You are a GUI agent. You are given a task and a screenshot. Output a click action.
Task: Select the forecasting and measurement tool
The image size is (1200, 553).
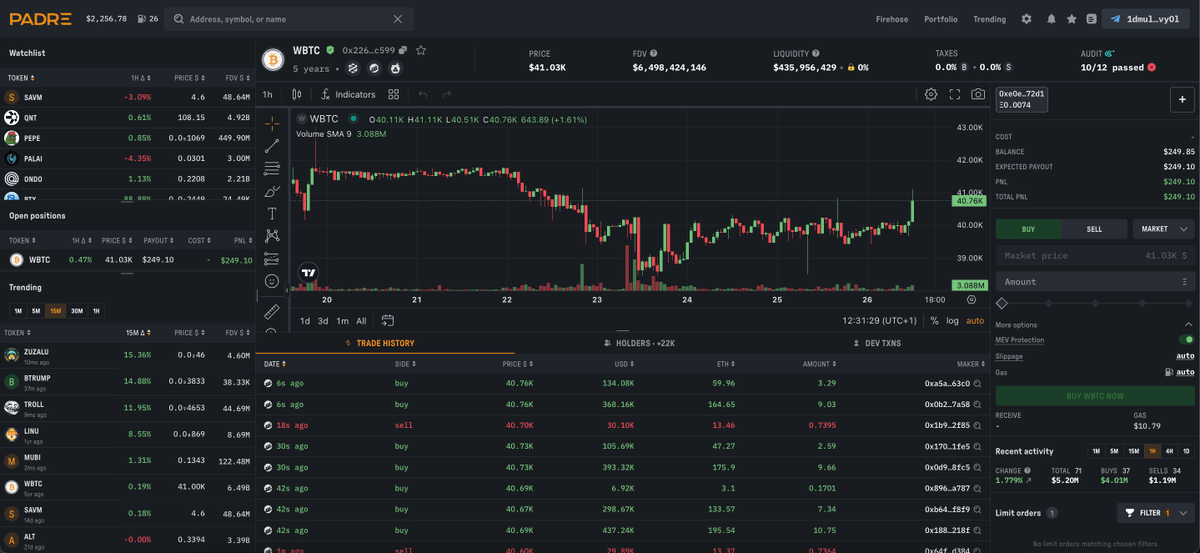click(272, 259)
